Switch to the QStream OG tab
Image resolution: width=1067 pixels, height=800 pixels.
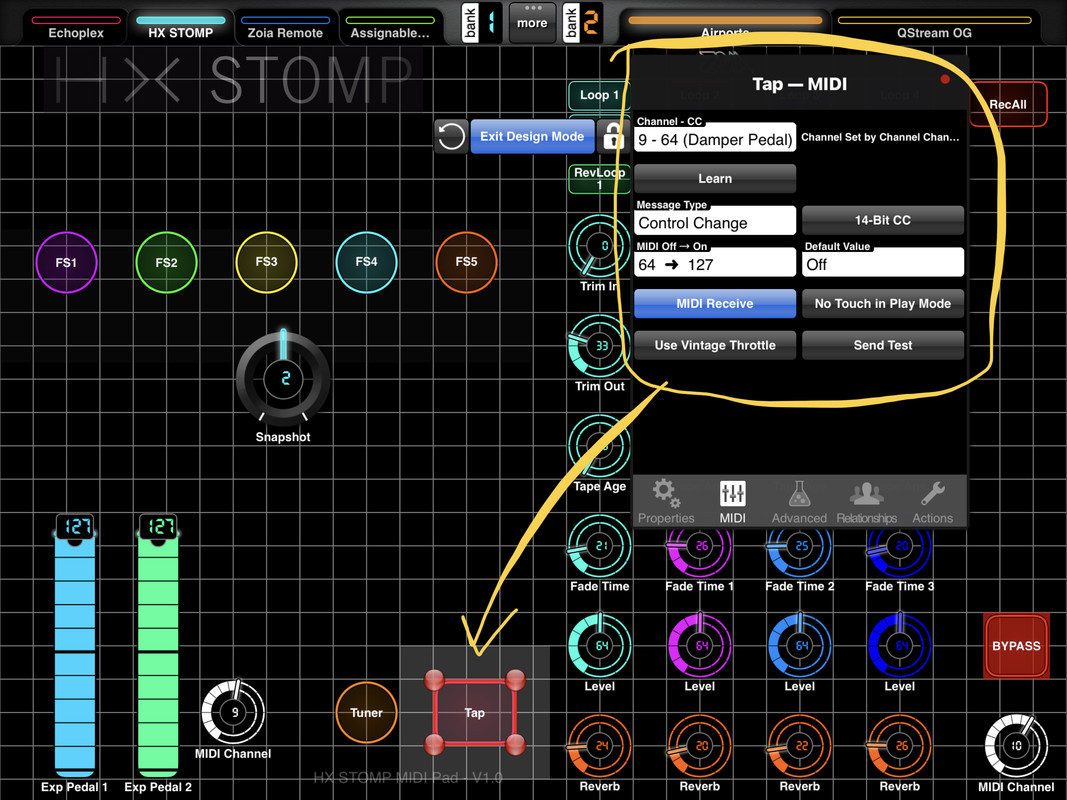934,27
